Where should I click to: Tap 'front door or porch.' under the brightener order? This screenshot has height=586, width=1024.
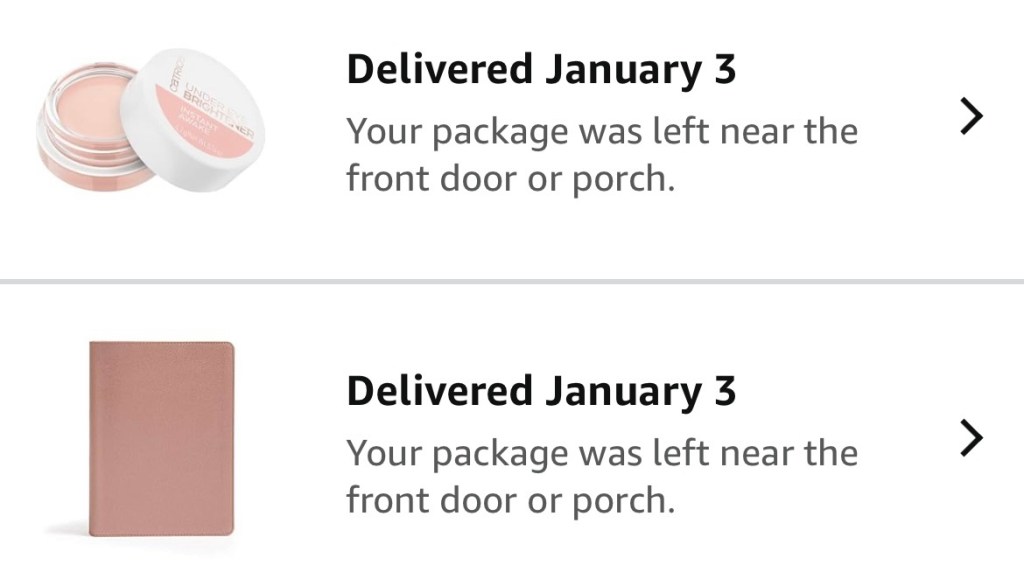510,178
